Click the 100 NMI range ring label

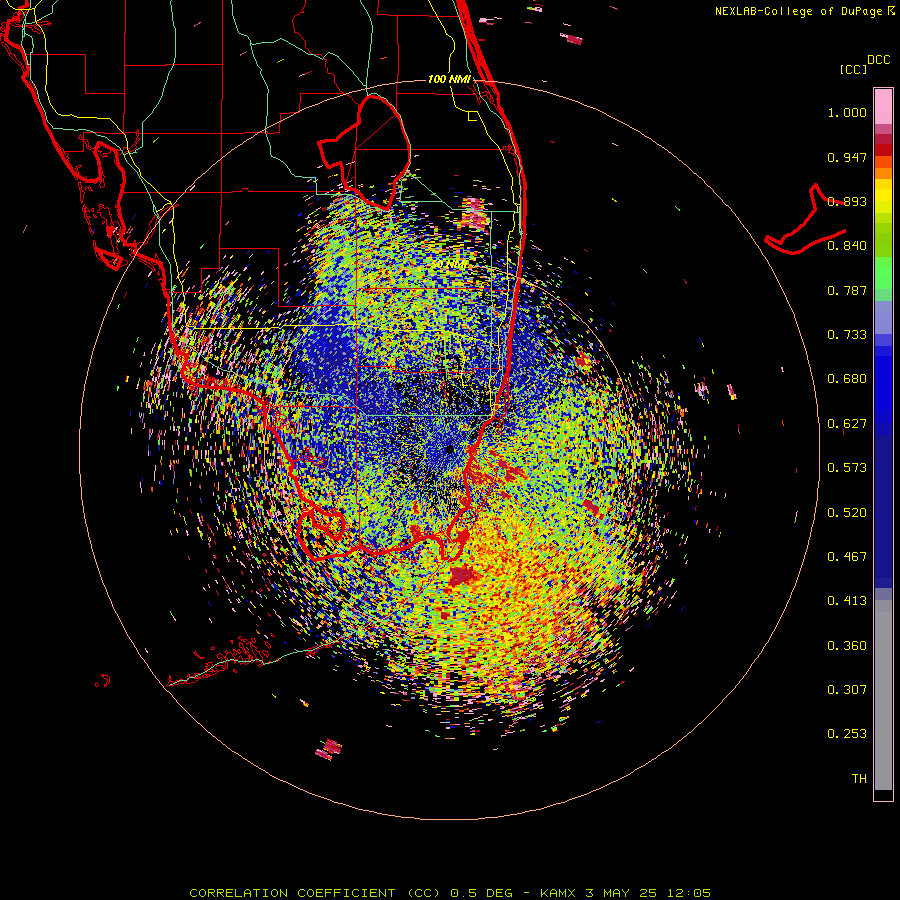coord(449,79)
